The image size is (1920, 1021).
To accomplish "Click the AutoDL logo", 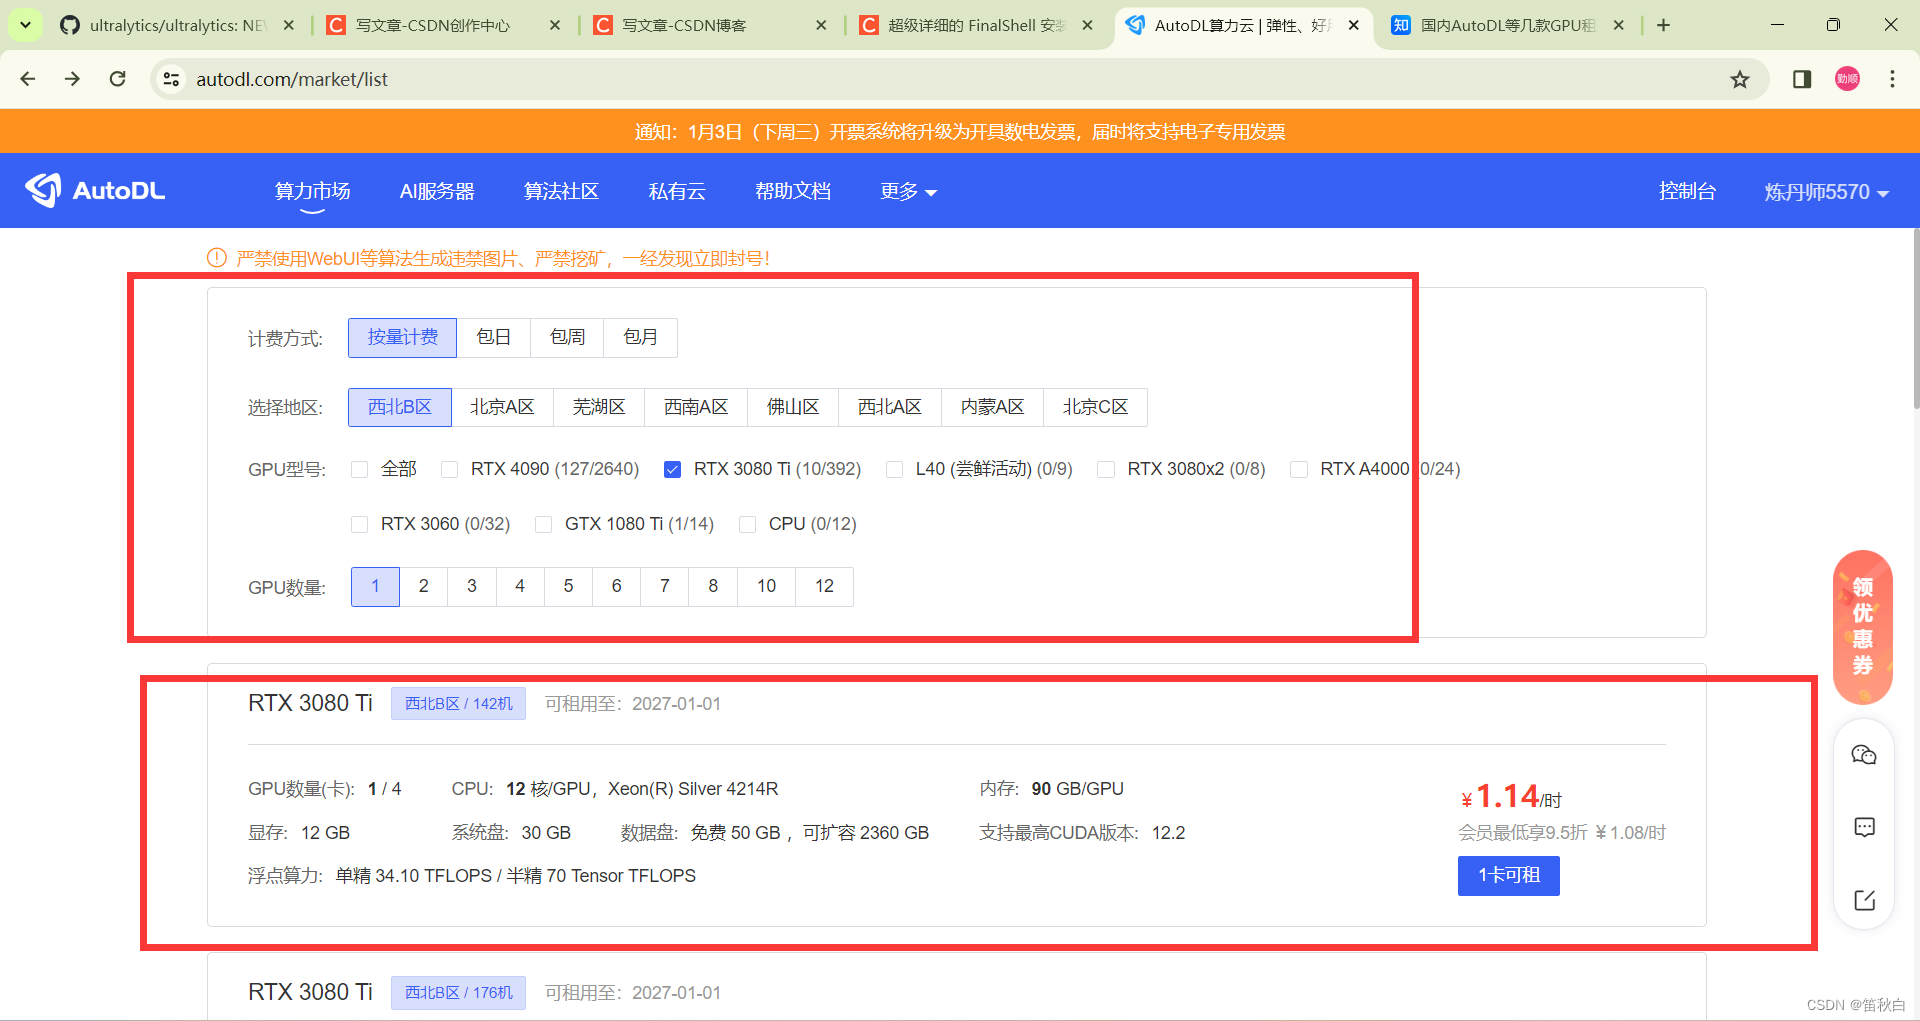I will coord(95,190).
